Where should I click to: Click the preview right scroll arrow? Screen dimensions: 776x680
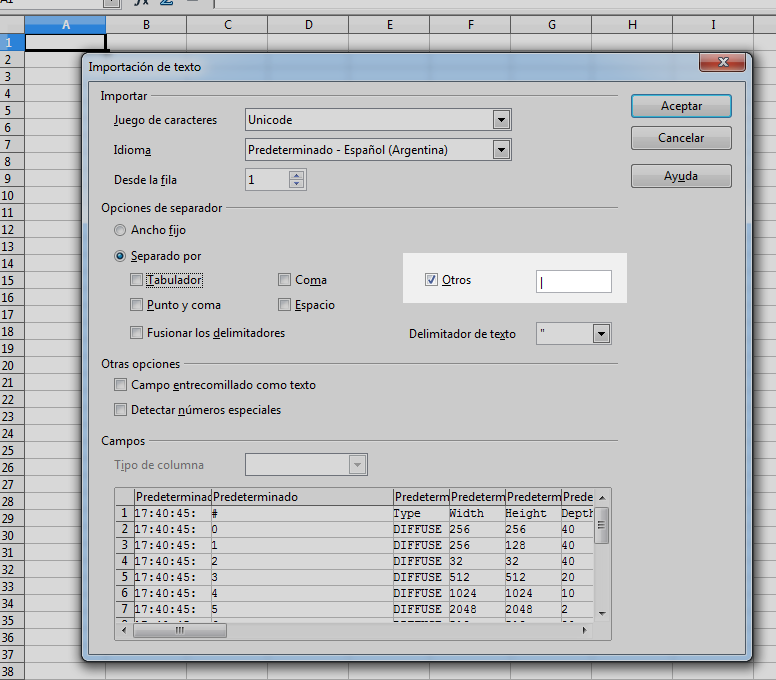point(584,631)
